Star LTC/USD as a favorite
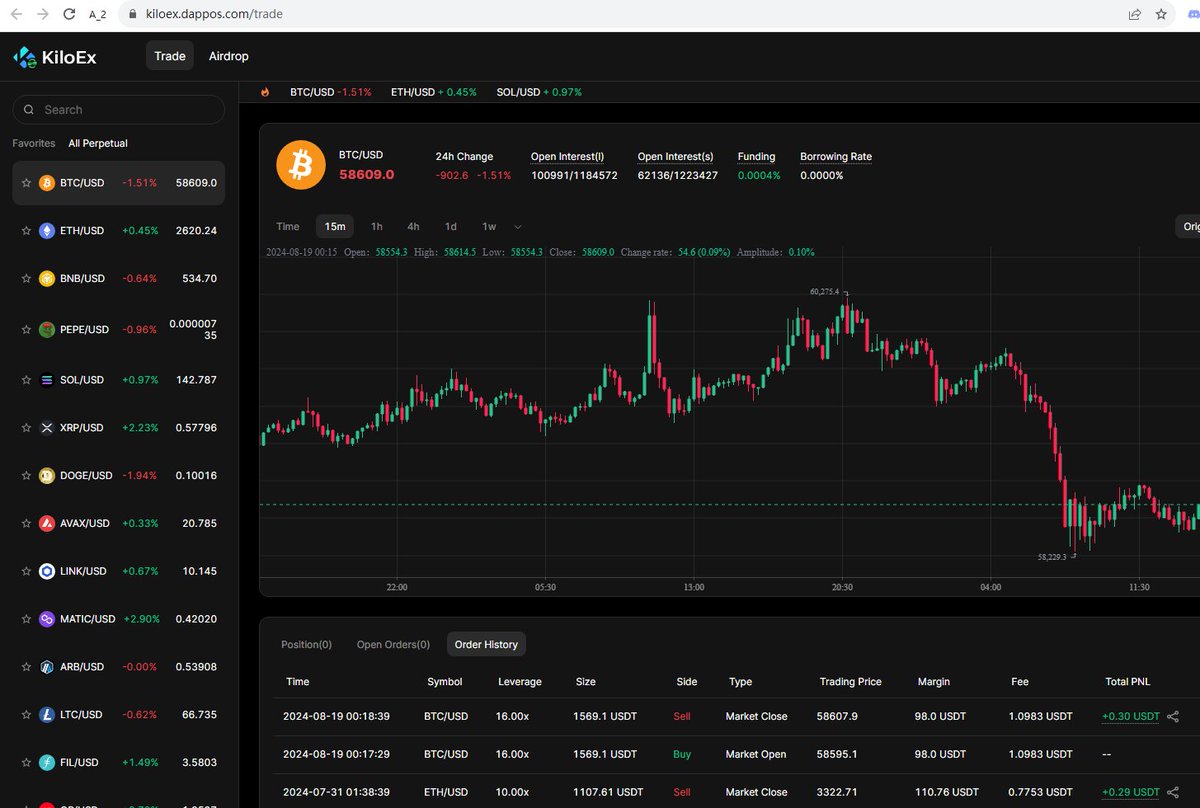This screenshot has width=1200, height=808. pyautogui.click(x=27, y=715)
